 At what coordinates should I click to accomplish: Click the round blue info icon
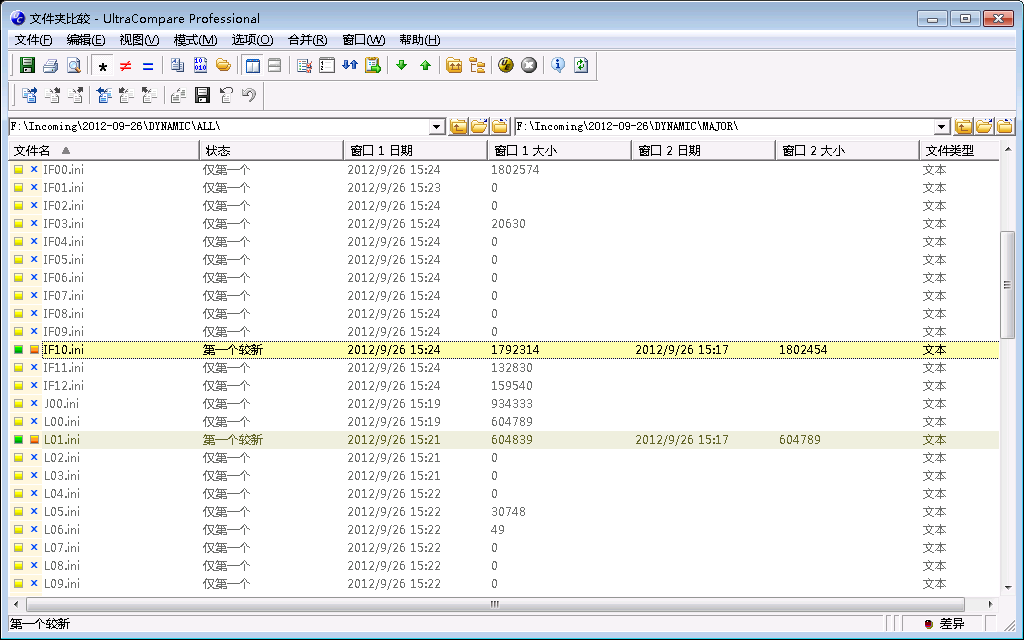coord(558,66)
